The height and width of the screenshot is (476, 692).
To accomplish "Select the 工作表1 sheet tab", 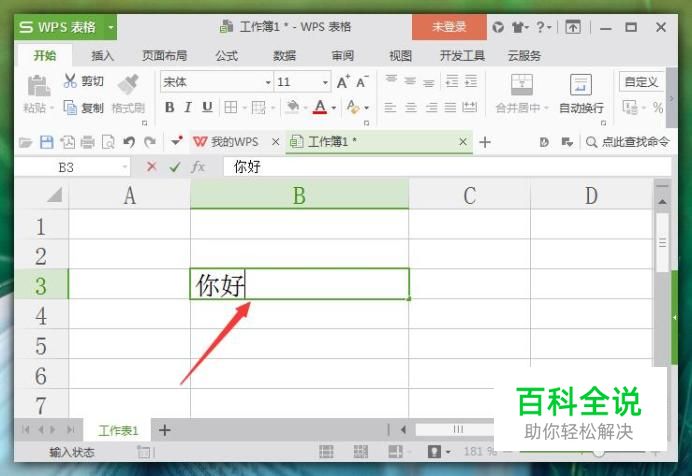I will (x=118, y=430).
